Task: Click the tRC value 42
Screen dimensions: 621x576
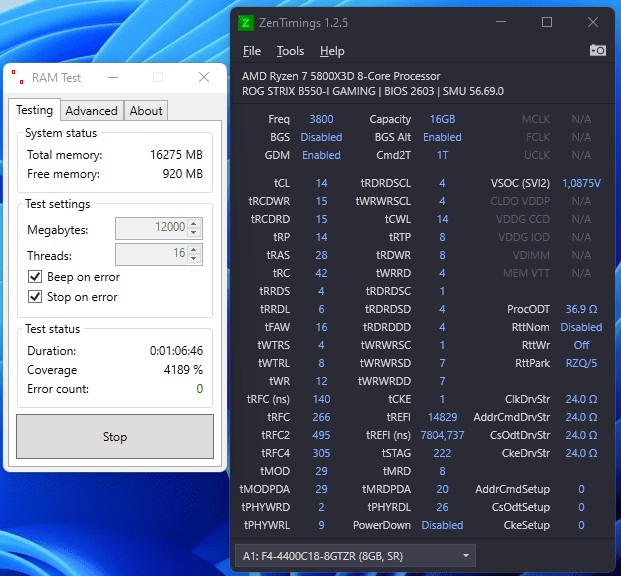Action: point(321,273)
